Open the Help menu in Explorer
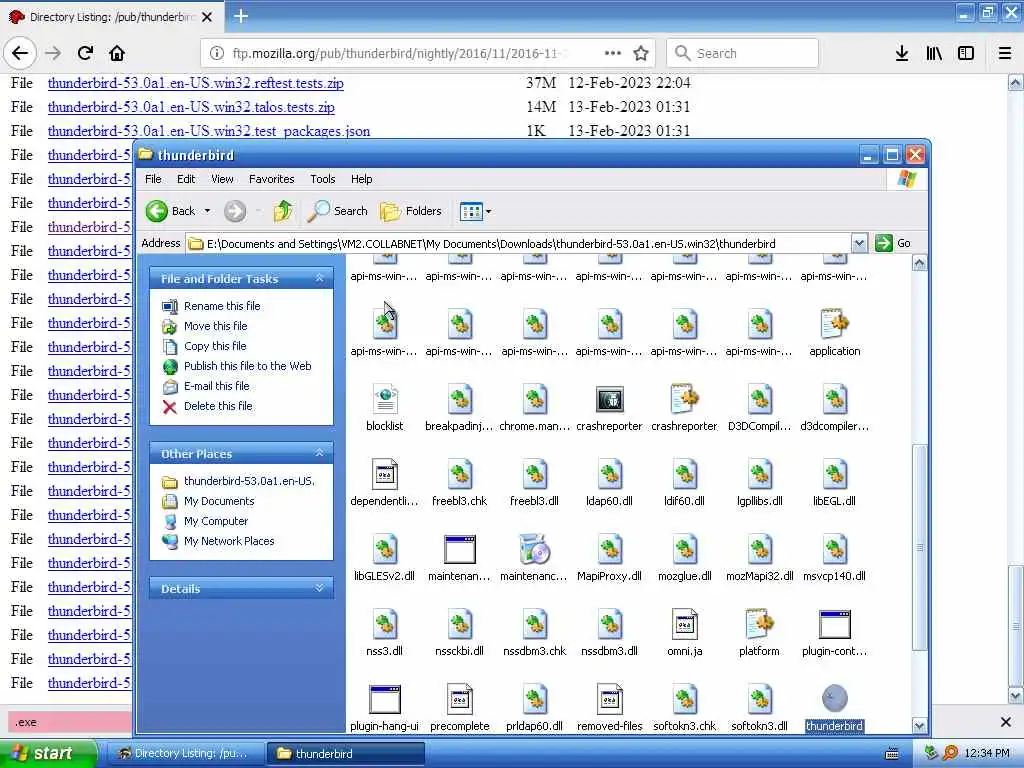 pos(361,179)
